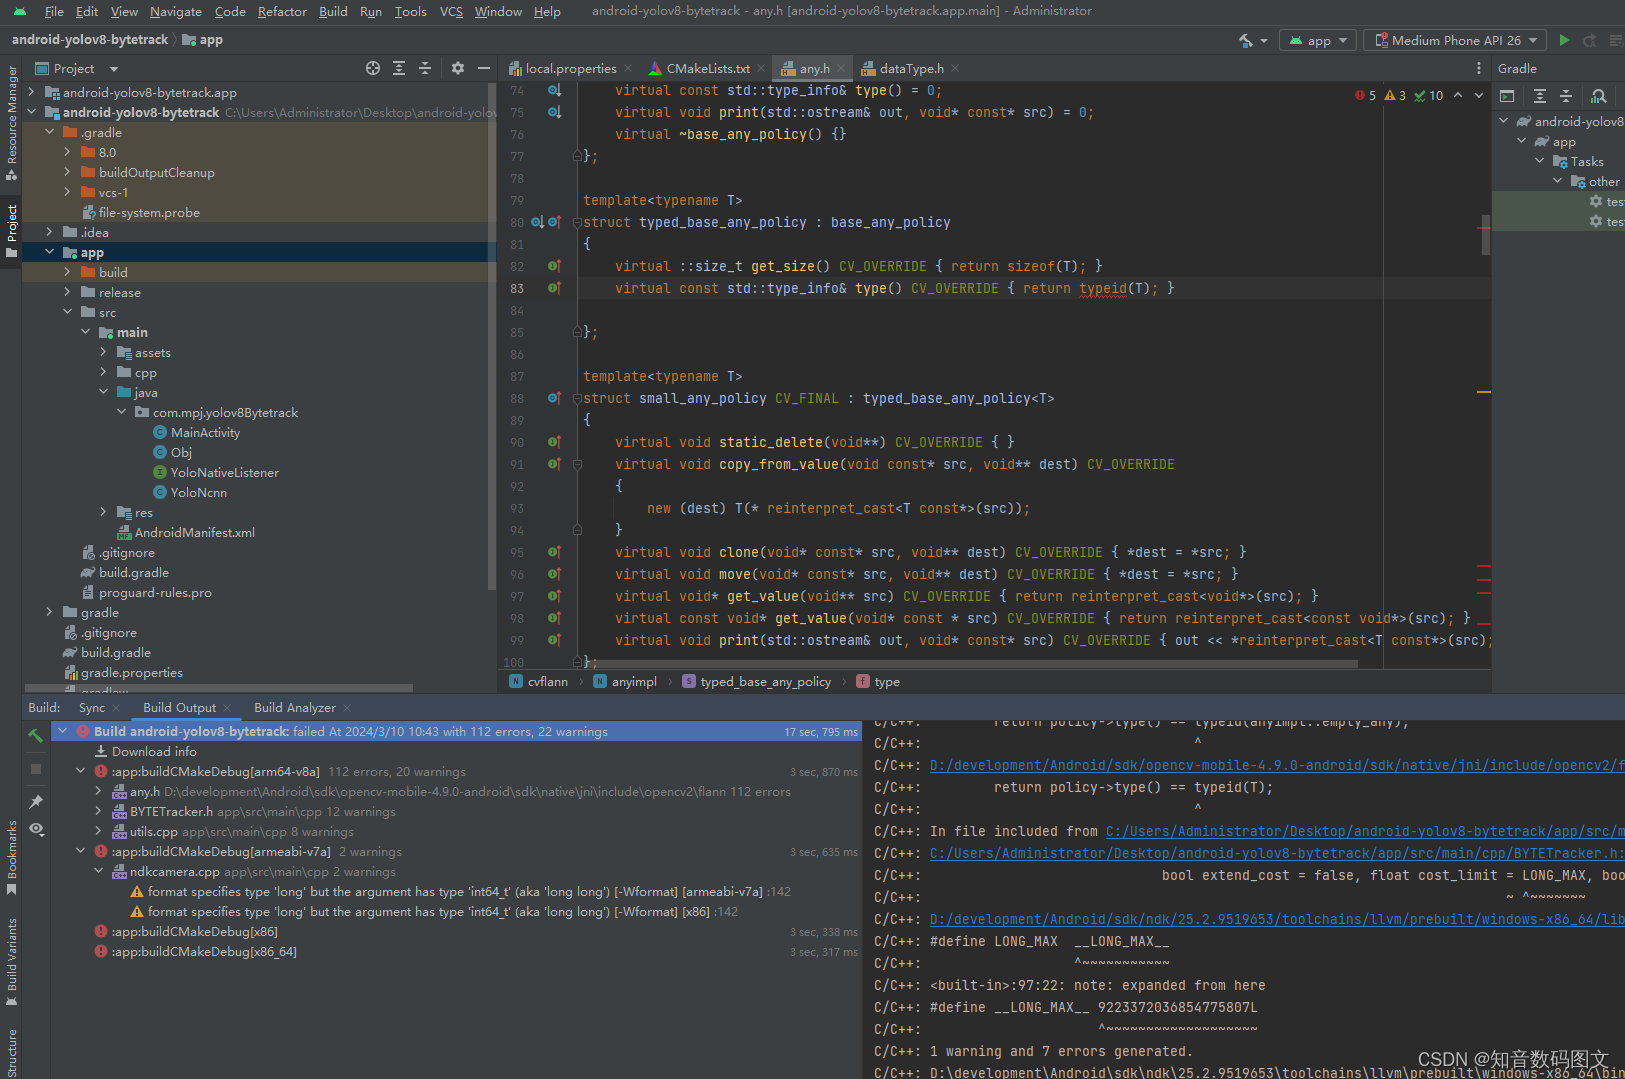Viewport: 1625px width, 1079px height.
Task: Open Project view mode dropdown
Action: (x=77, y=68)
